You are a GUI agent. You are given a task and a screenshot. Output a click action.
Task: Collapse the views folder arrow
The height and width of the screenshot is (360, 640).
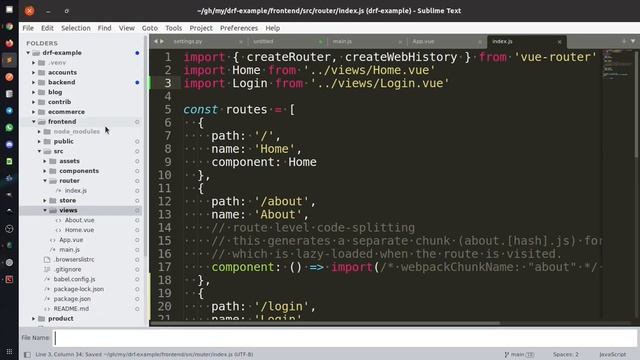click(x=45, y=210)
